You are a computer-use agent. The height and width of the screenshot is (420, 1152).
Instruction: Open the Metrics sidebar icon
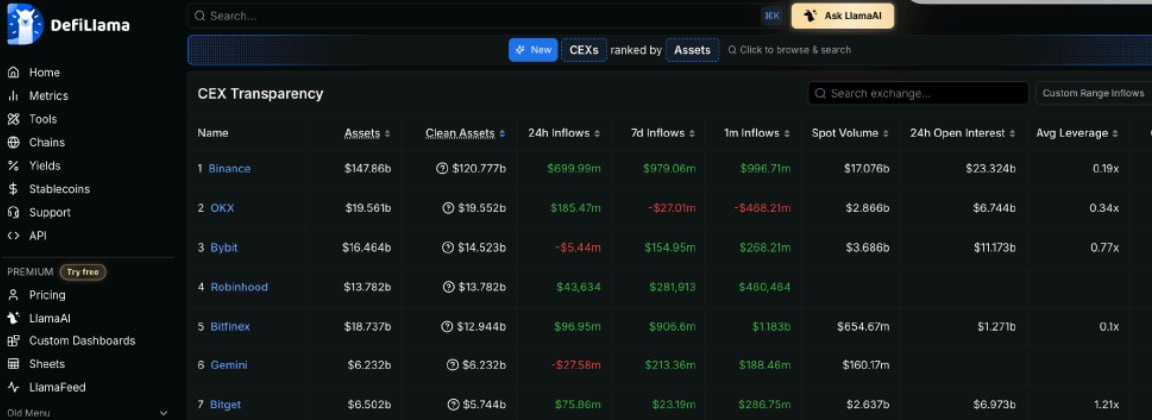pyautogui.click(x=13, y=96)
